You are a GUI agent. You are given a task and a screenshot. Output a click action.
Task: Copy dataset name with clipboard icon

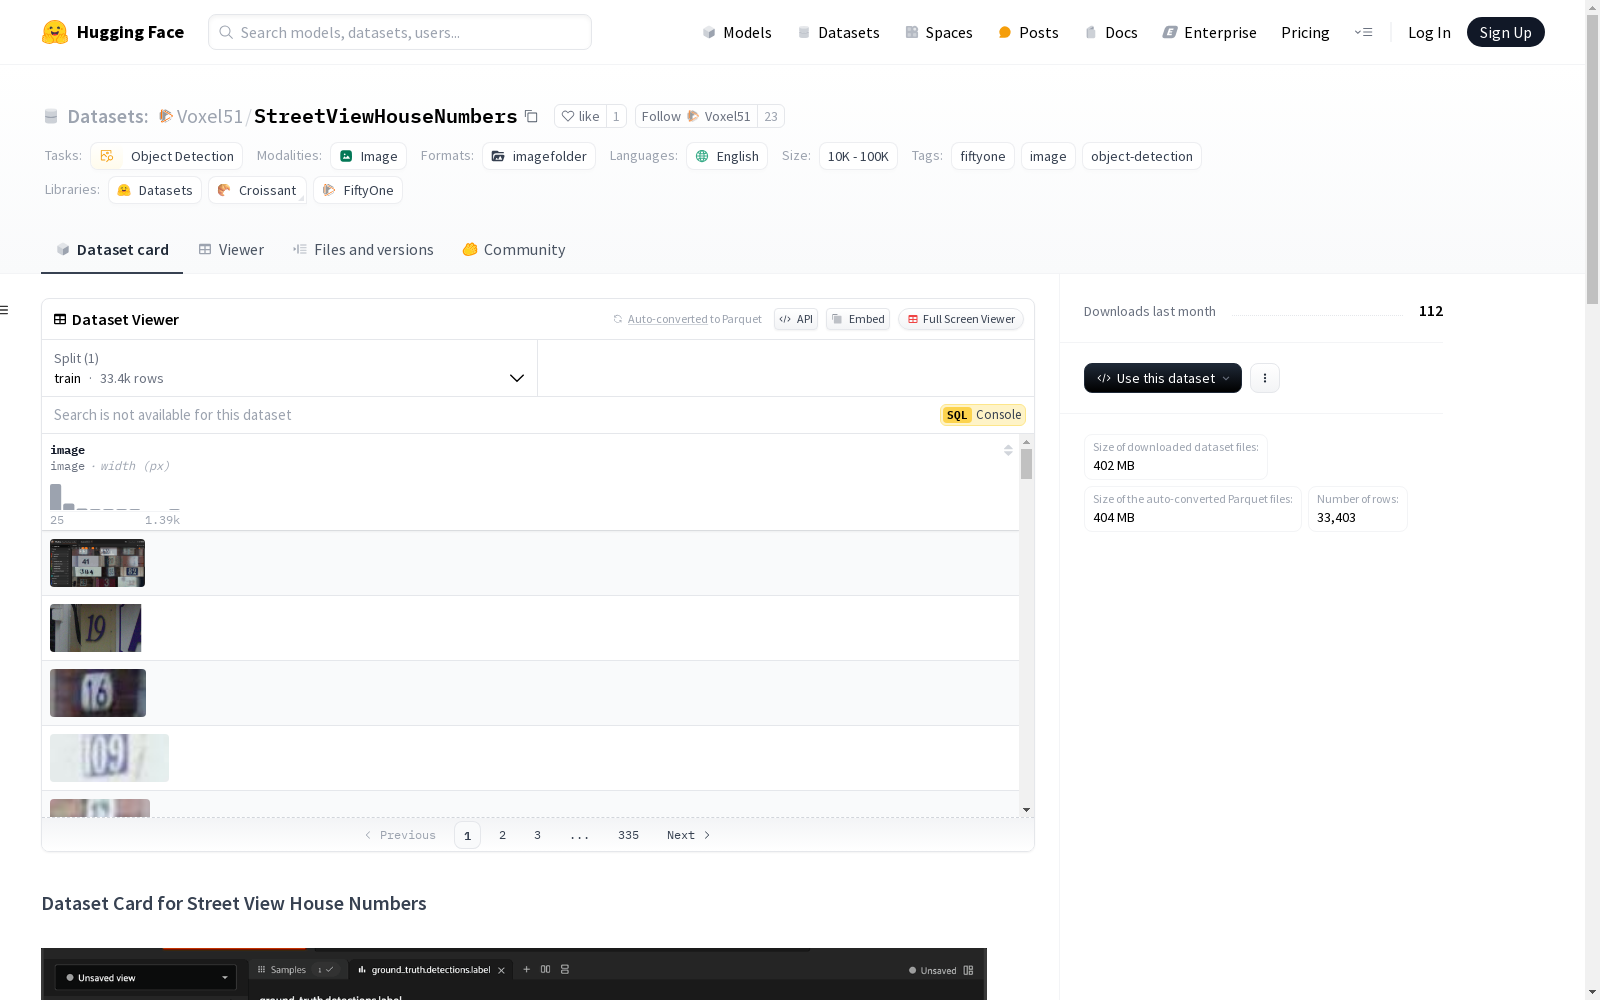532,117
